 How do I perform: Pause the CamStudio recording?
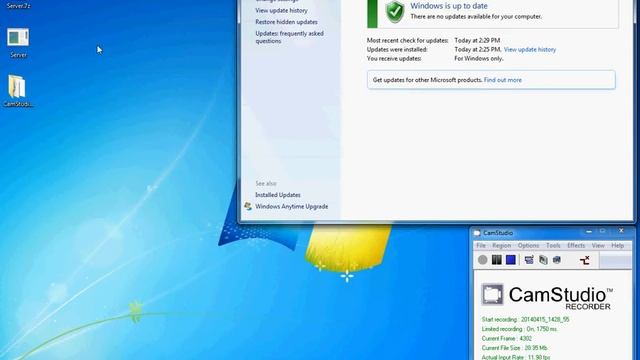click(x=496, y=260)
